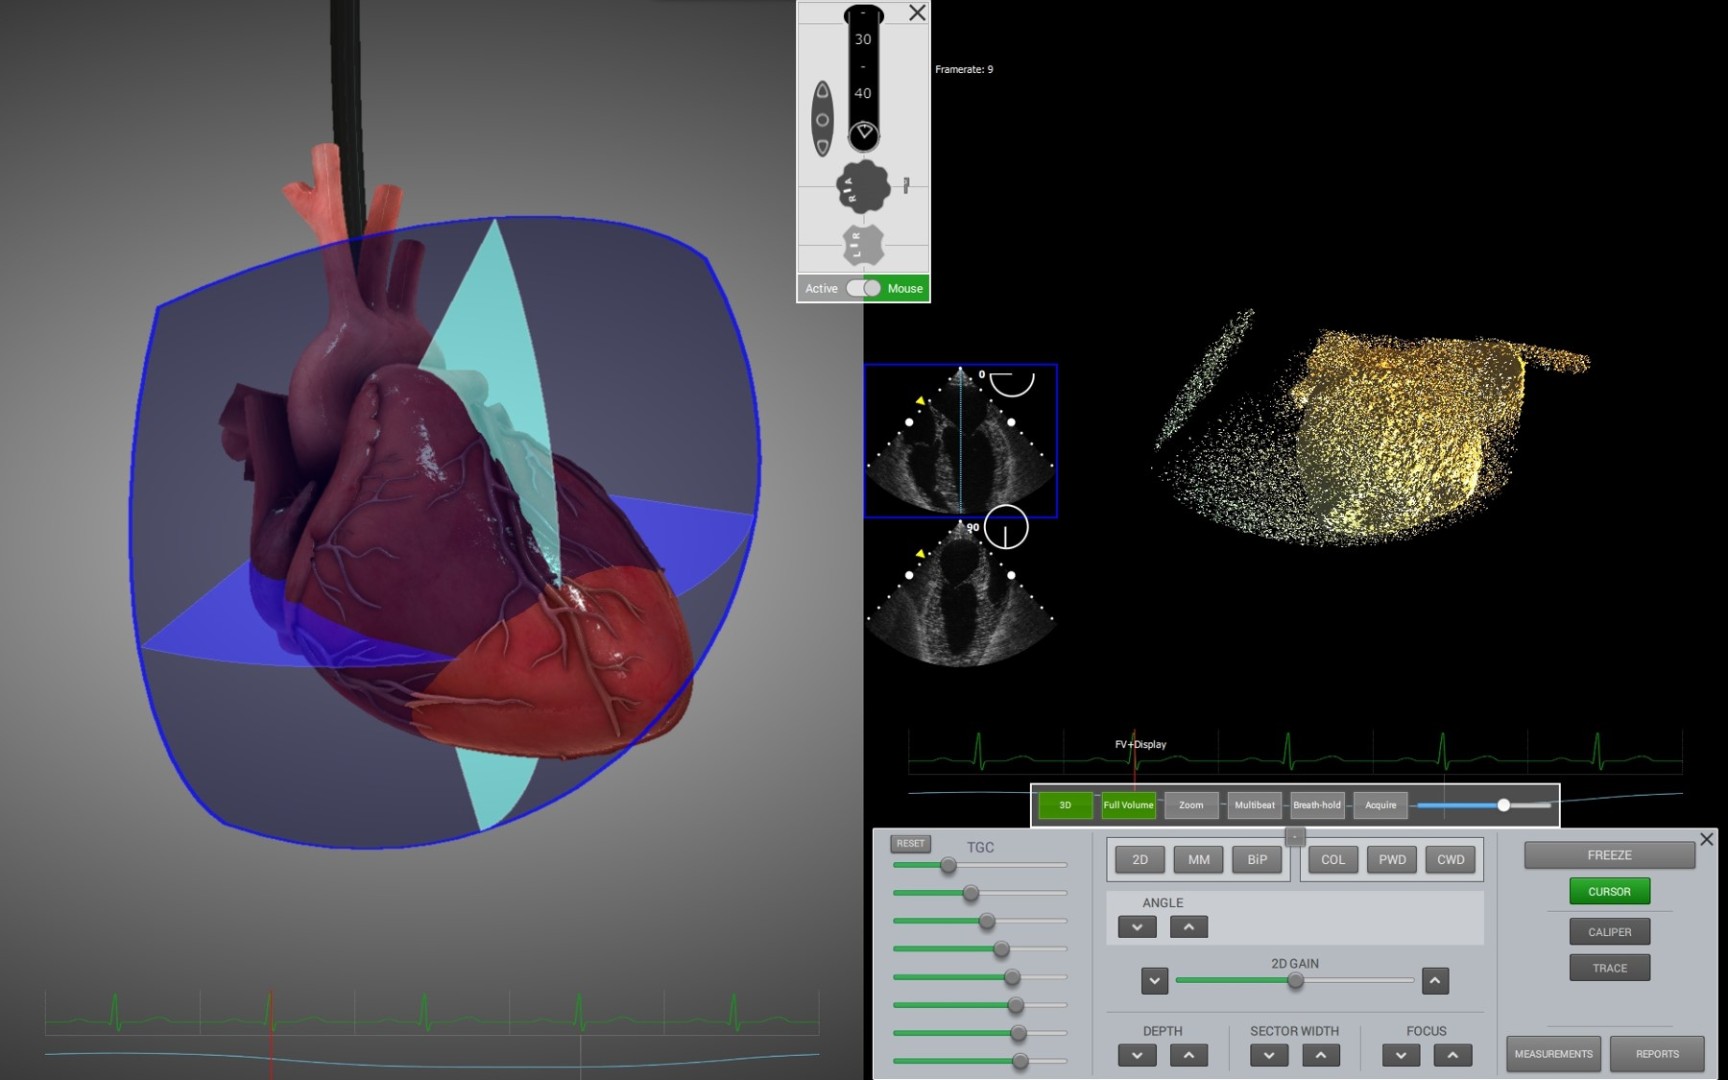Decrease the DEPTH with down chevron
Screen dimensions: 1728x1080
1137,1055
